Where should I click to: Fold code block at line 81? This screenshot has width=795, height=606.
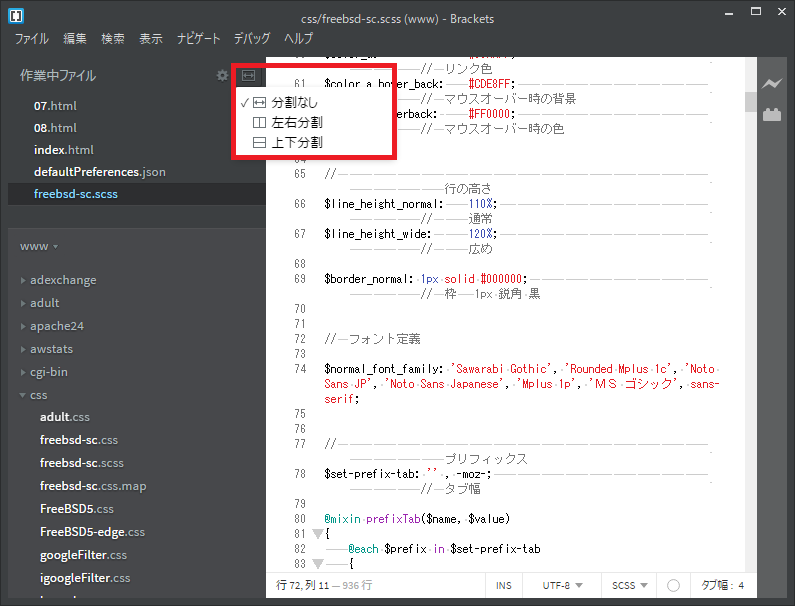pyautogui.click(x=317, y=534)
